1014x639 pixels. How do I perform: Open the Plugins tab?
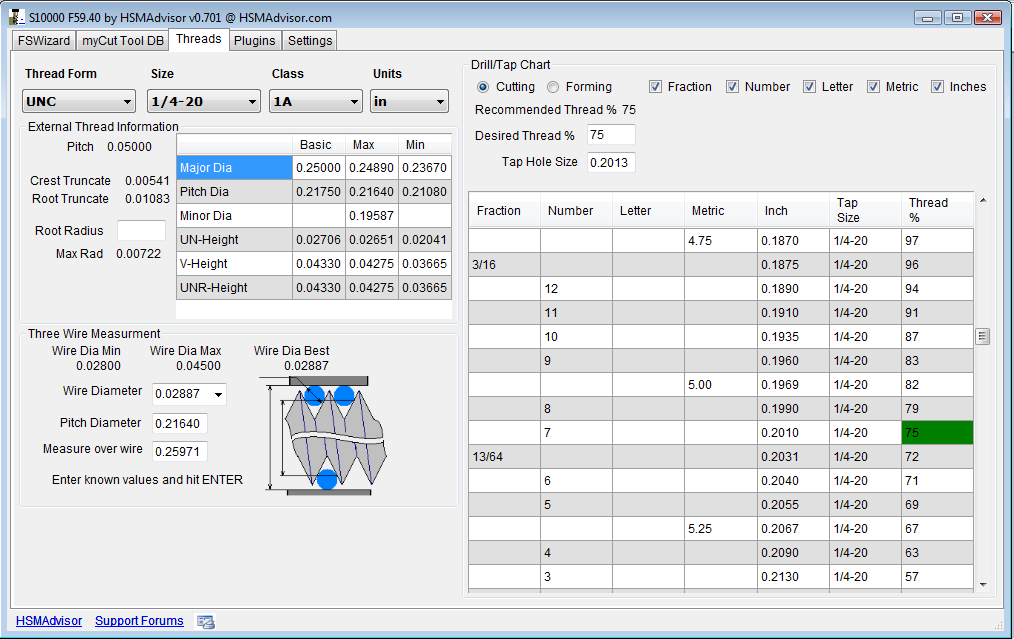(255, 41)
